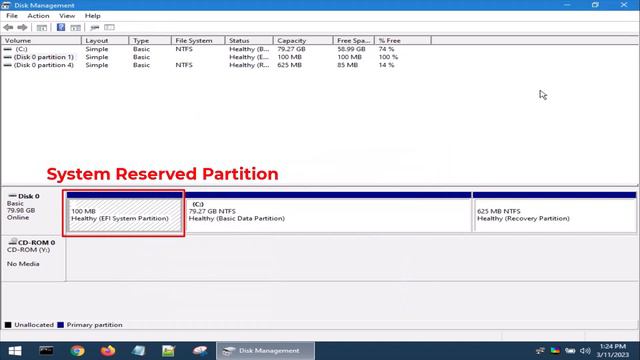The height and width of the screenshot is (360, 640).
Task: Click the red-and-white disk tool taskbar icon
Action: coord(200,351)
